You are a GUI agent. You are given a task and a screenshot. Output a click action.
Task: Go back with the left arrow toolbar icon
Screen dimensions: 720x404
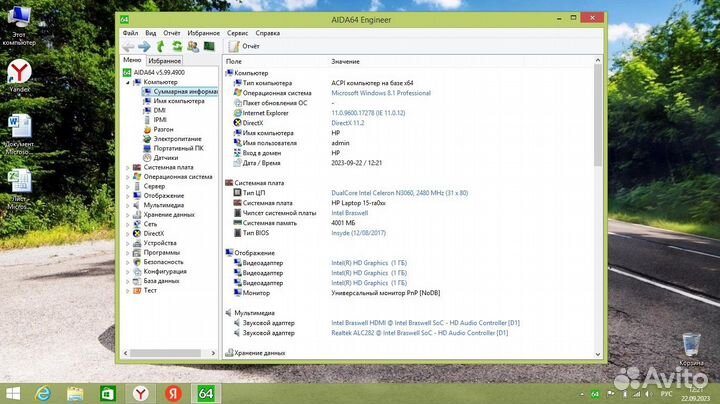[128, 46]
